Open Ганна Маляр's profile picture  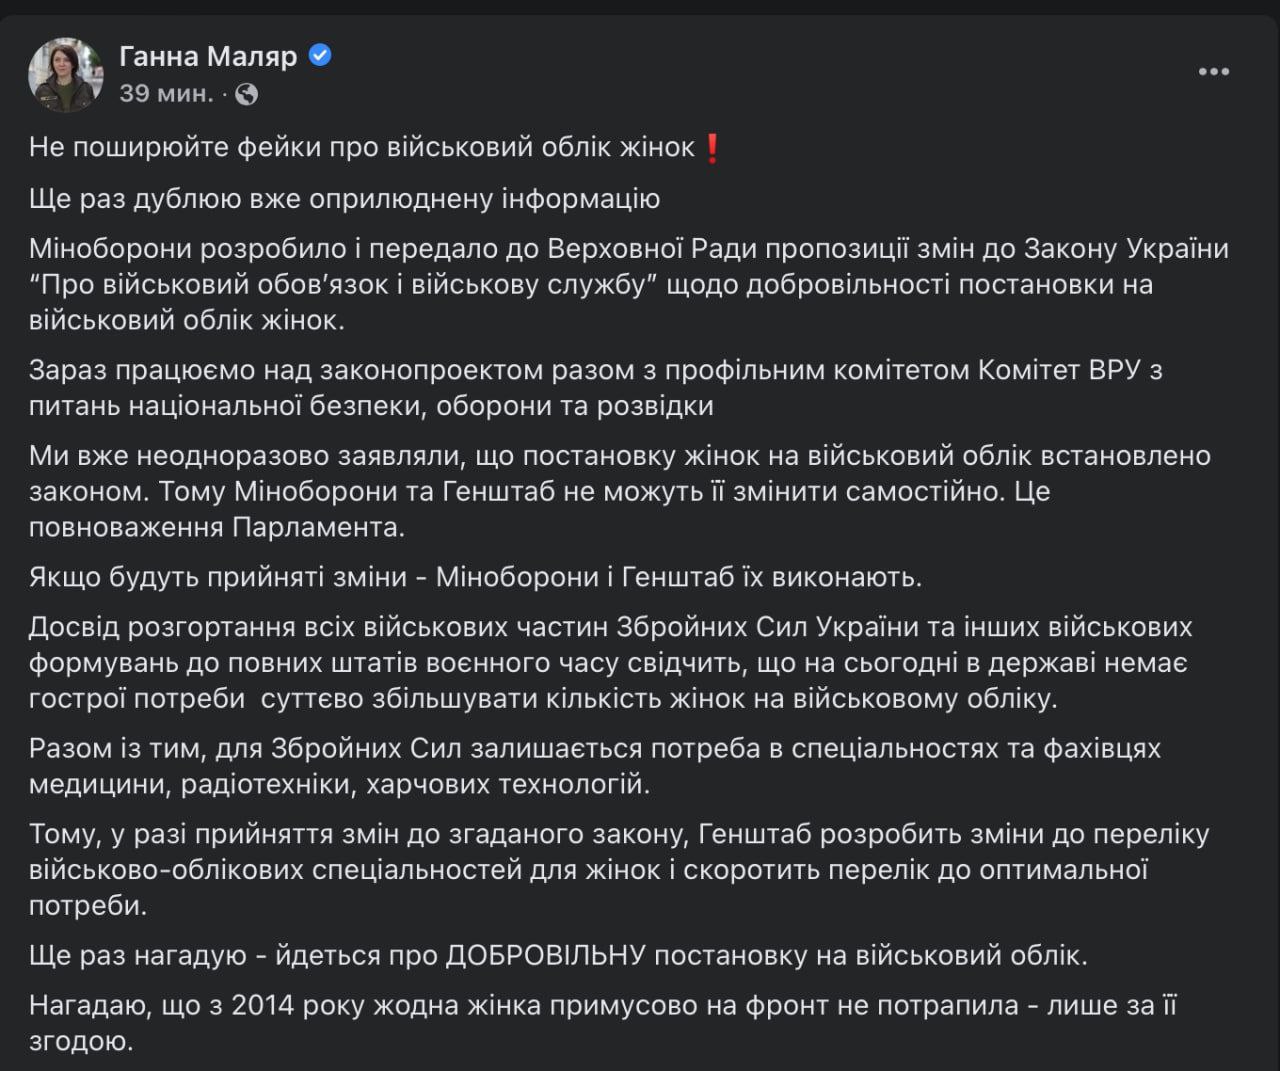tap(66, 75)
